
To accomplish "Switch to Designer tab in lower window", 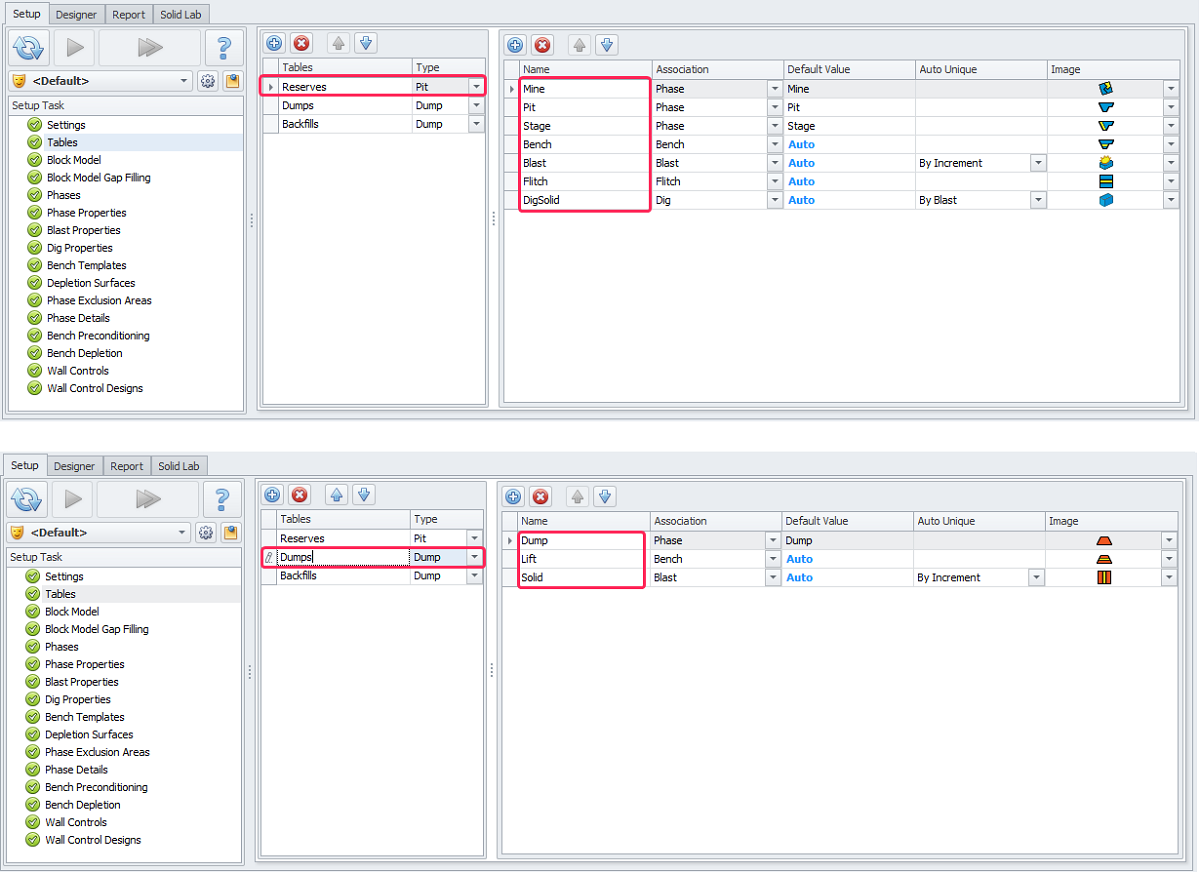I will click(75, 466).
